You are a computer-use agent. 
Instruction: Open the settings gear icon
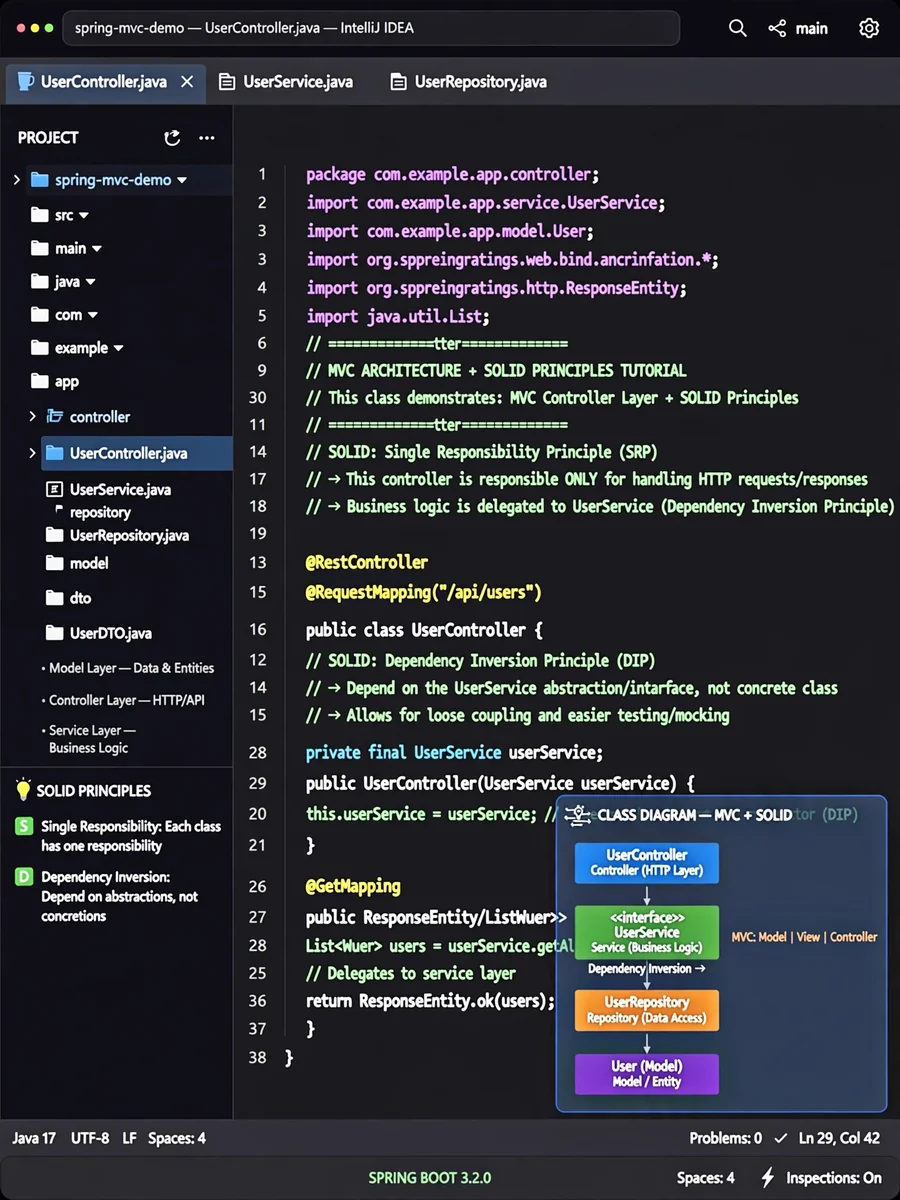(869, 28)
